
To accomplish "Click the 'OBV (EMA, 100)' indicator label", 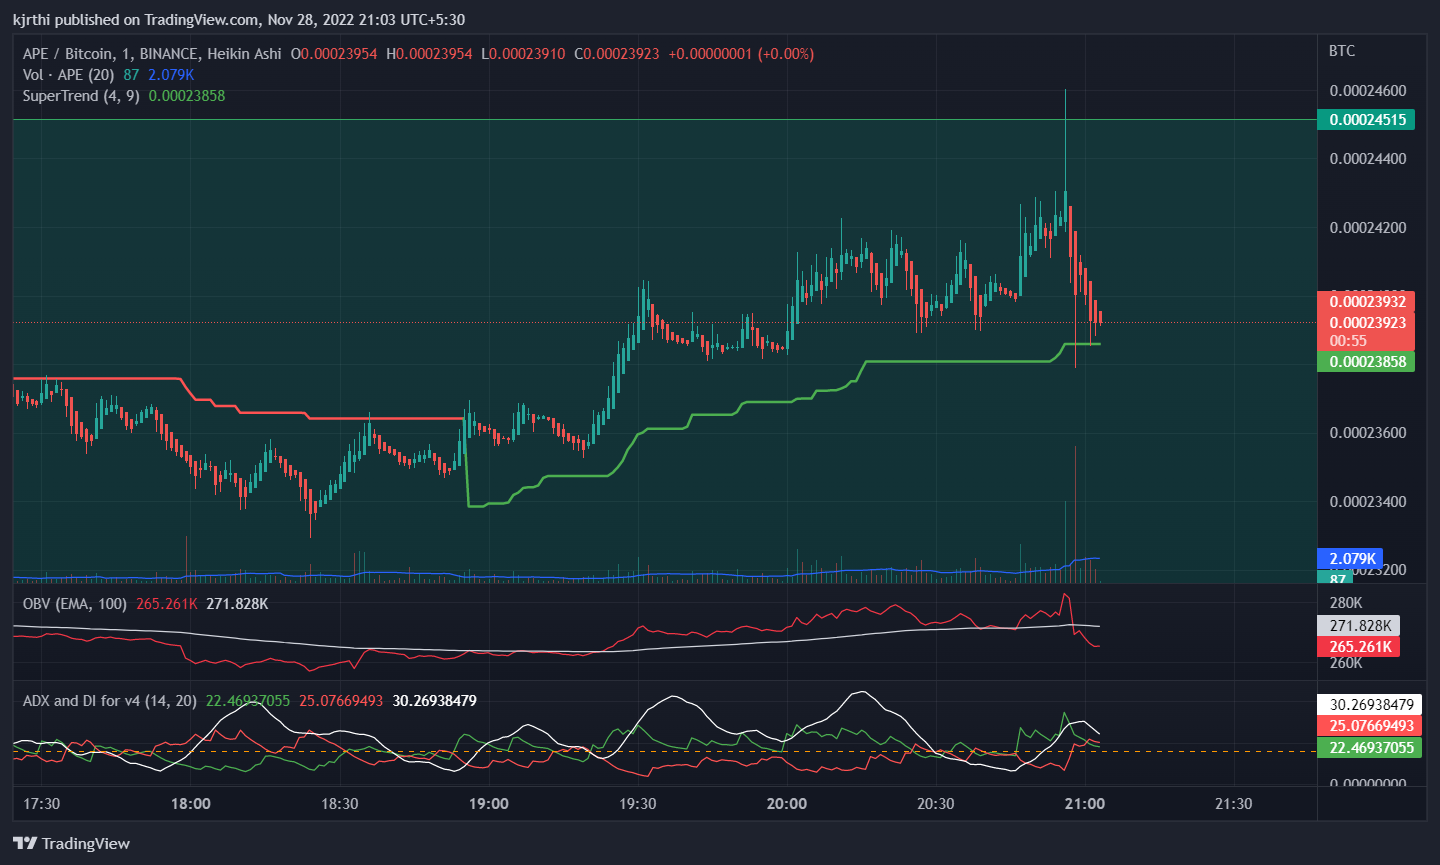I will coord(75,604).
